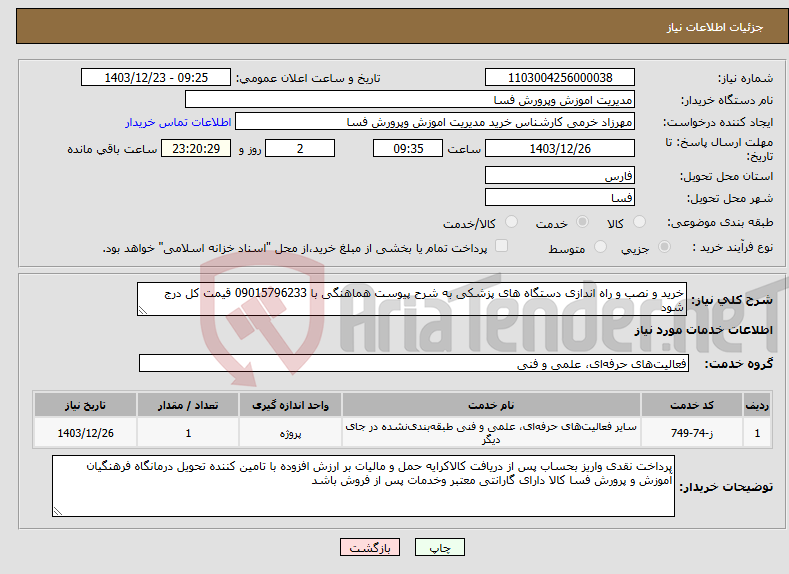This screenshot has height=574, width=789.
Task: Click the page header جزئیات اطلاعات نیاز
Action: (715, 27)
